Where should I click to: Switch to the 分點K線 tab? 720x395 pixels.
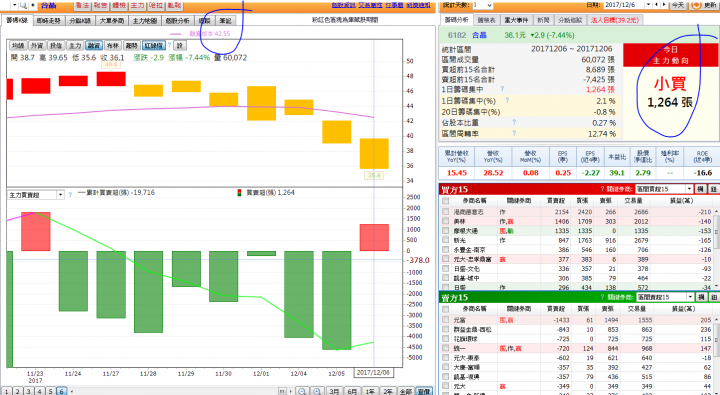coord(80,21)
